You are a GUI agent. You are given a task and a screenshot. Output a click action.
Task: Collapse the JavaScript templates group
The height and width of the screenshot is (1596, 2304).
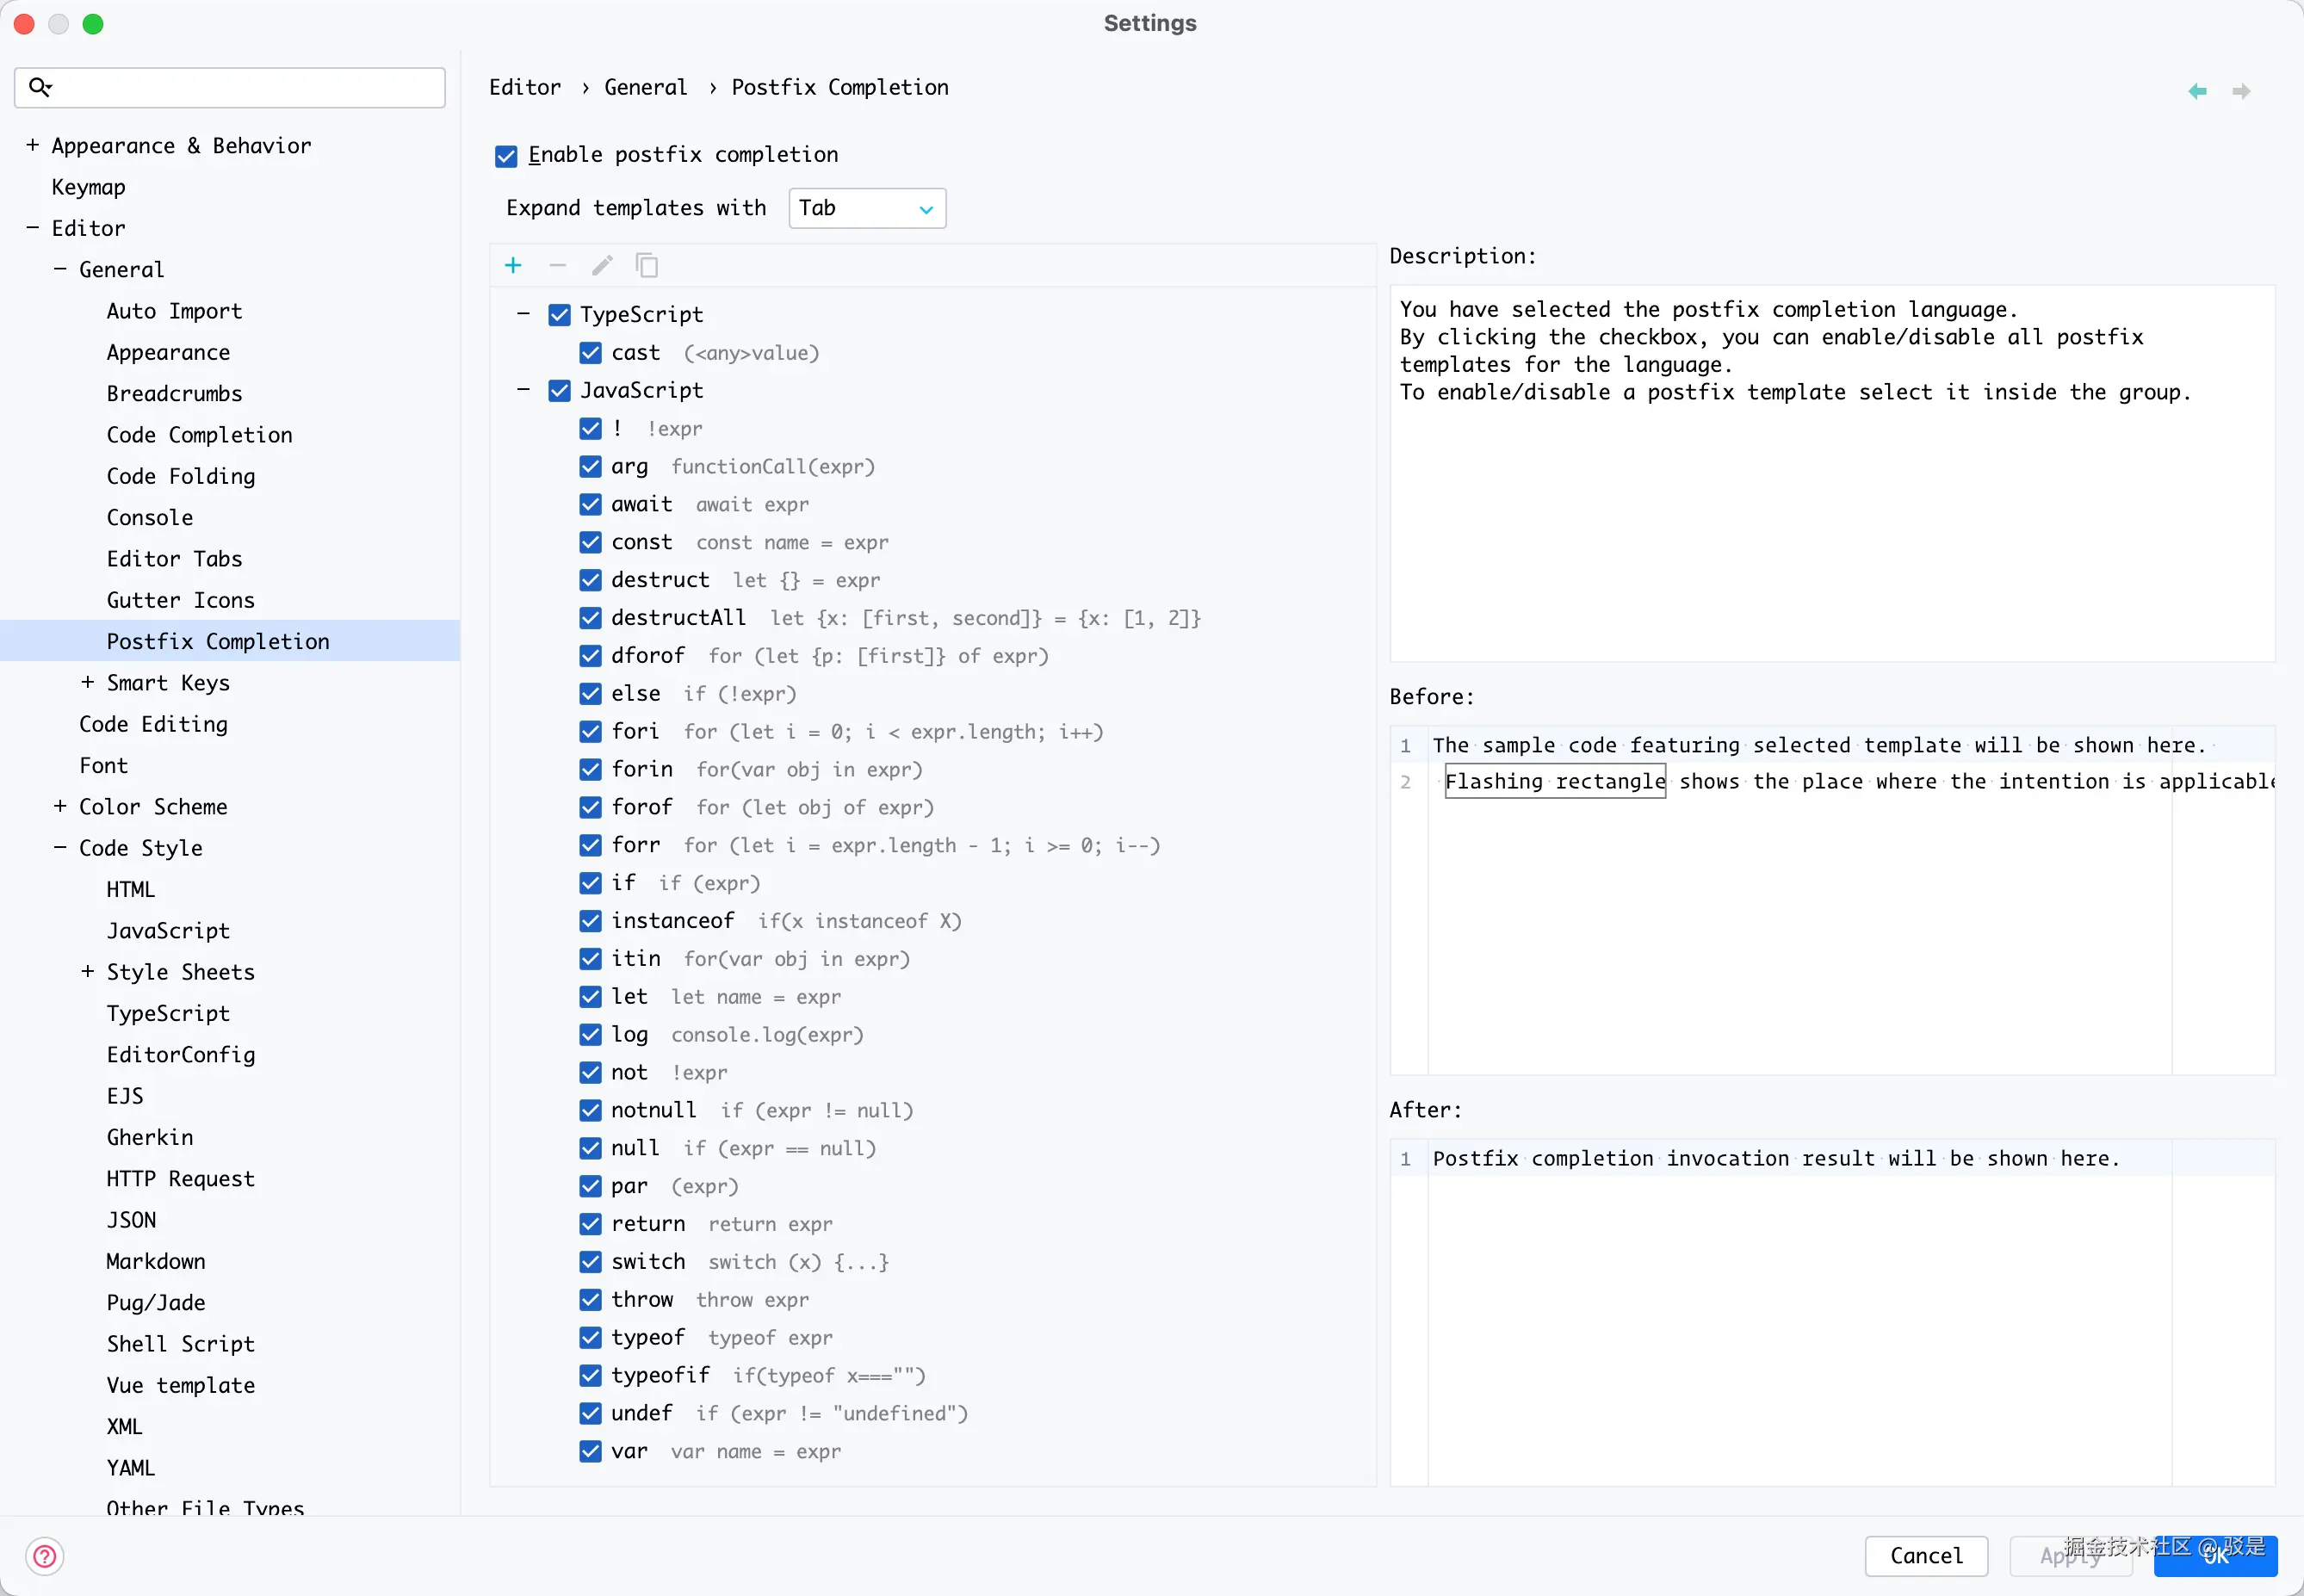[x=523, y=390]
